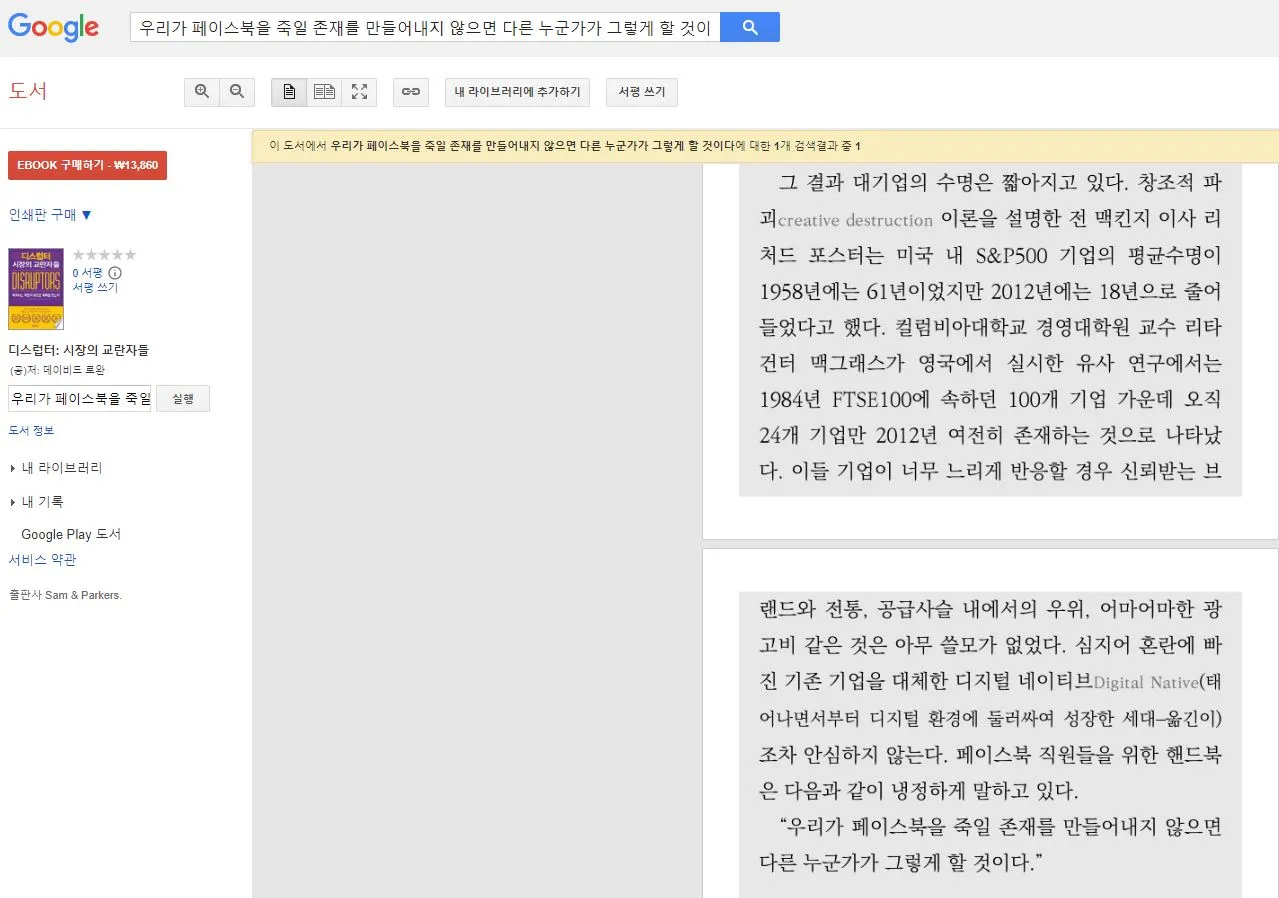Click the highlighted quote '우리가 페이스북을 죽일 존재를'
This screenshot has width=1279, height=898.
pyautogui.click(x=916, y=827)
